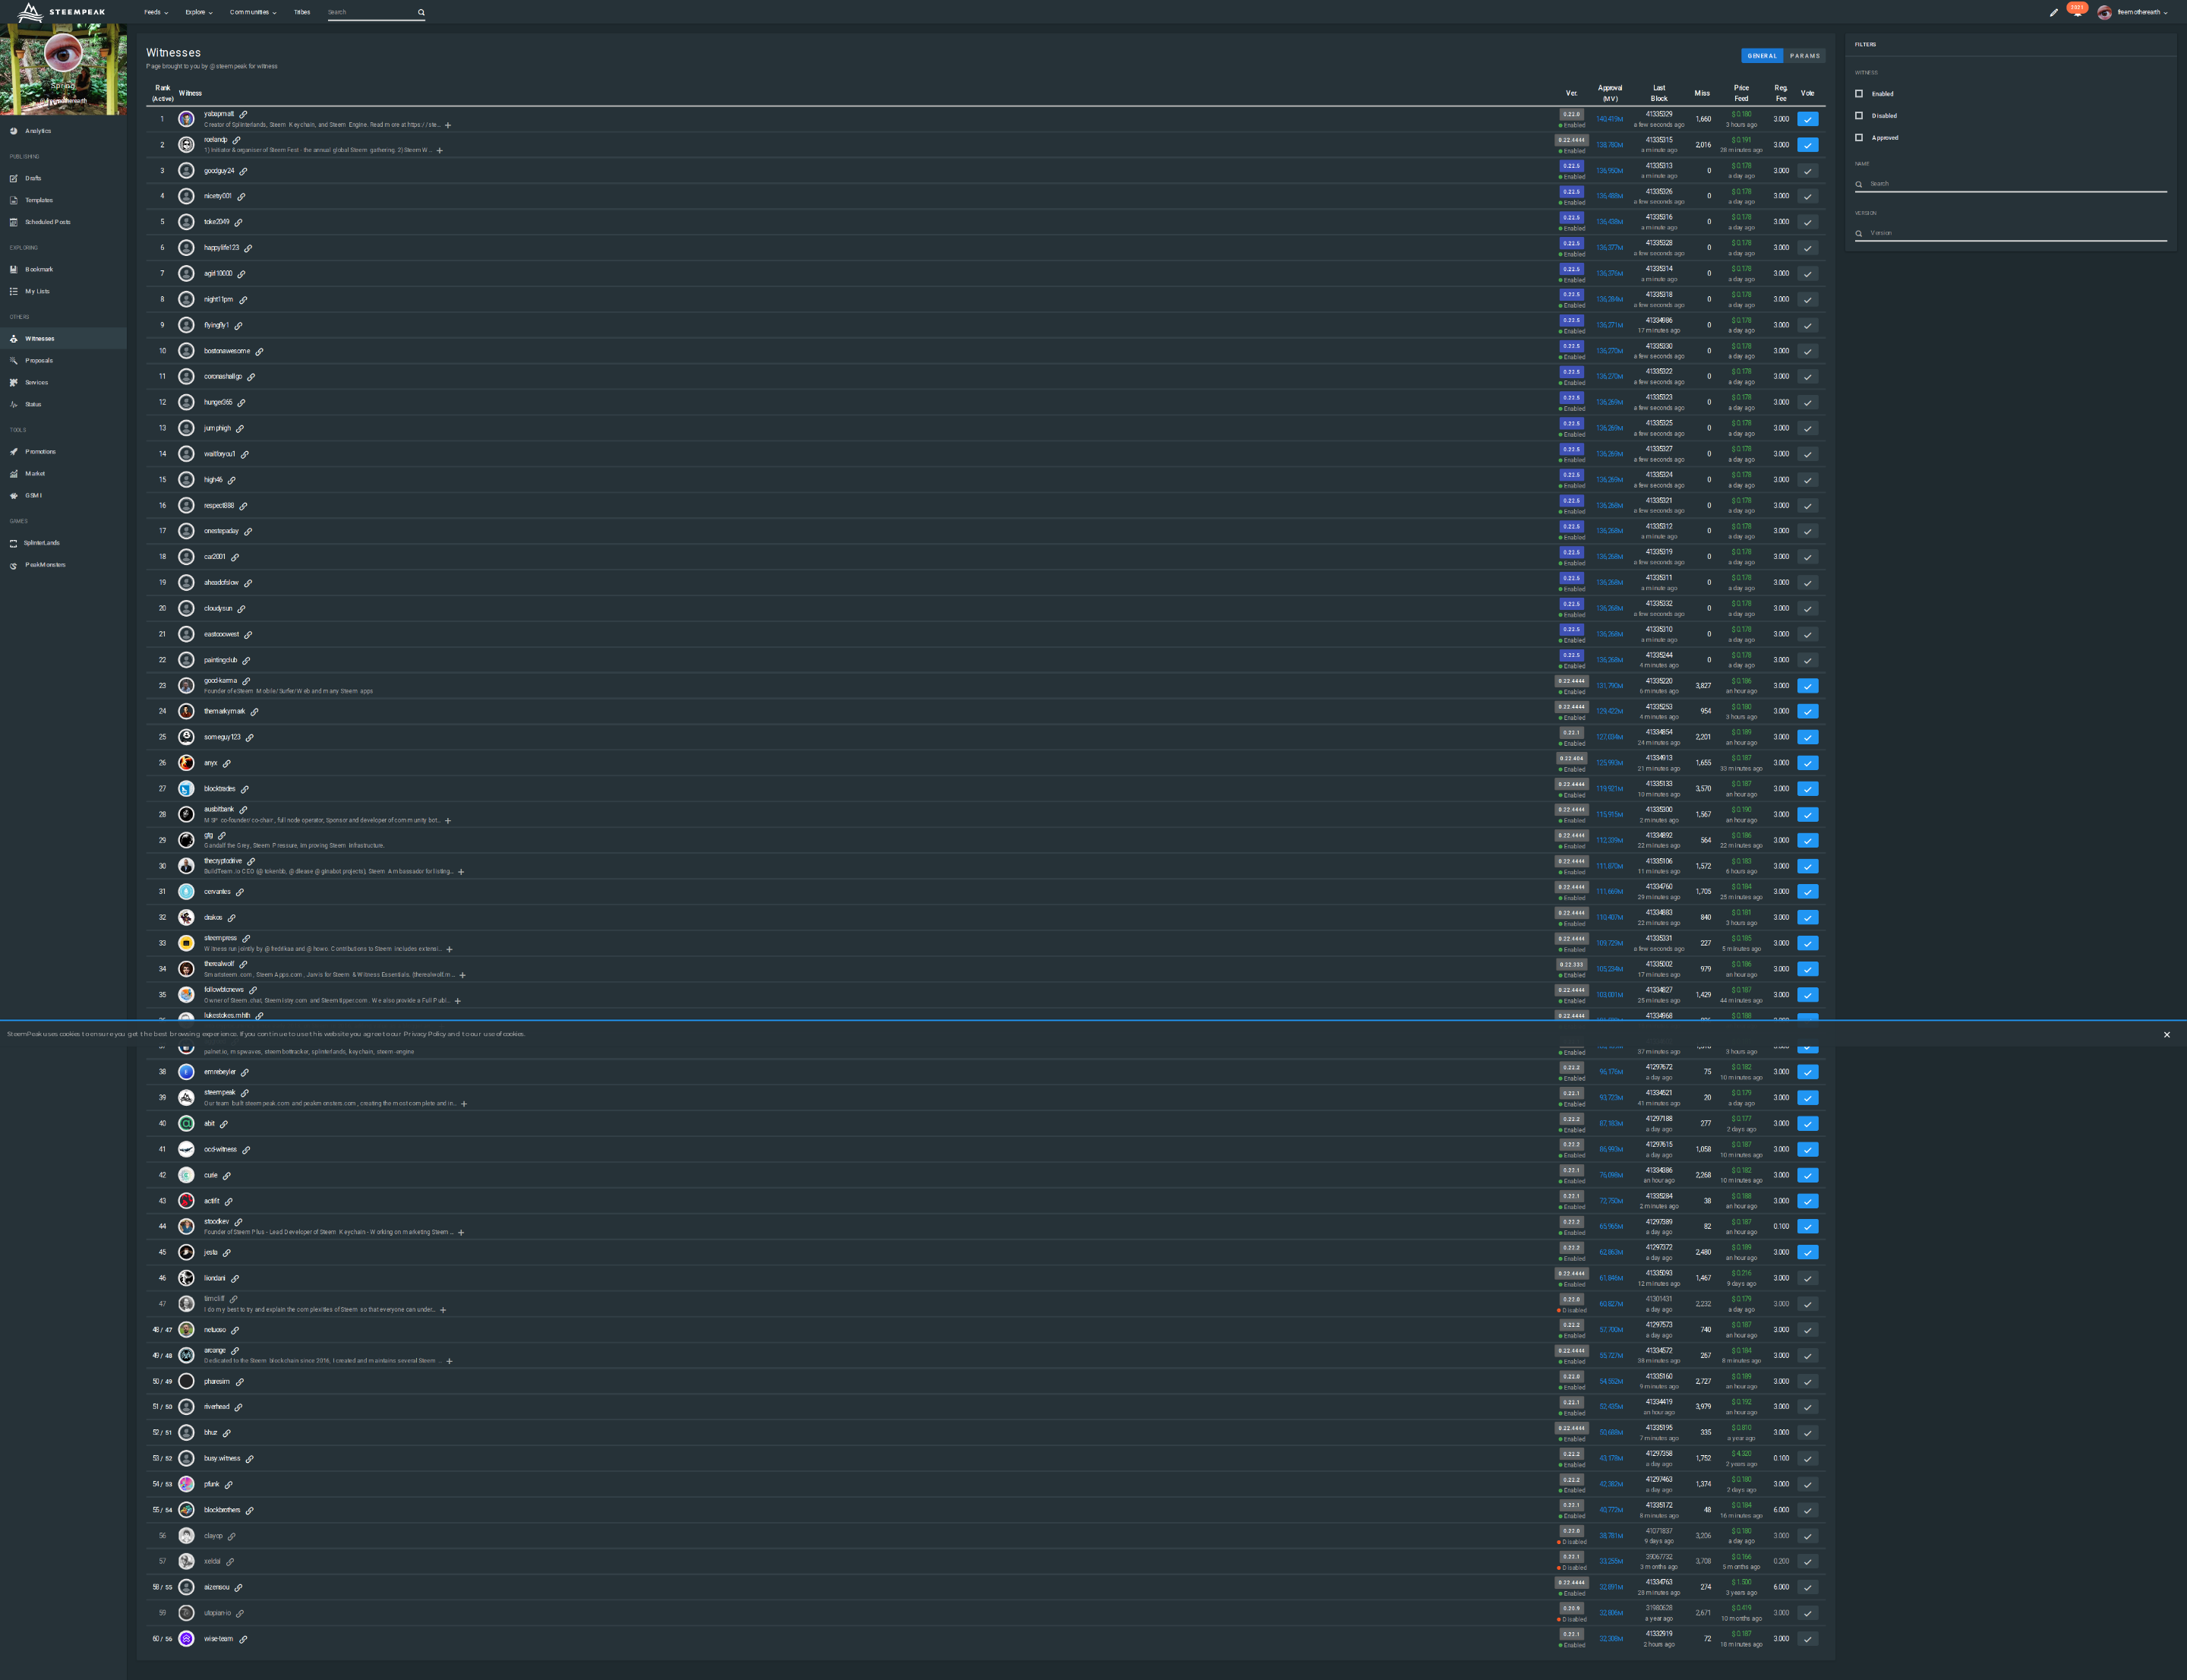This screenshot has height=1680, width=2187.
Task: Expand the yabapmatt description with the plus
Action: pyautogui.click(x=448, y=125)
